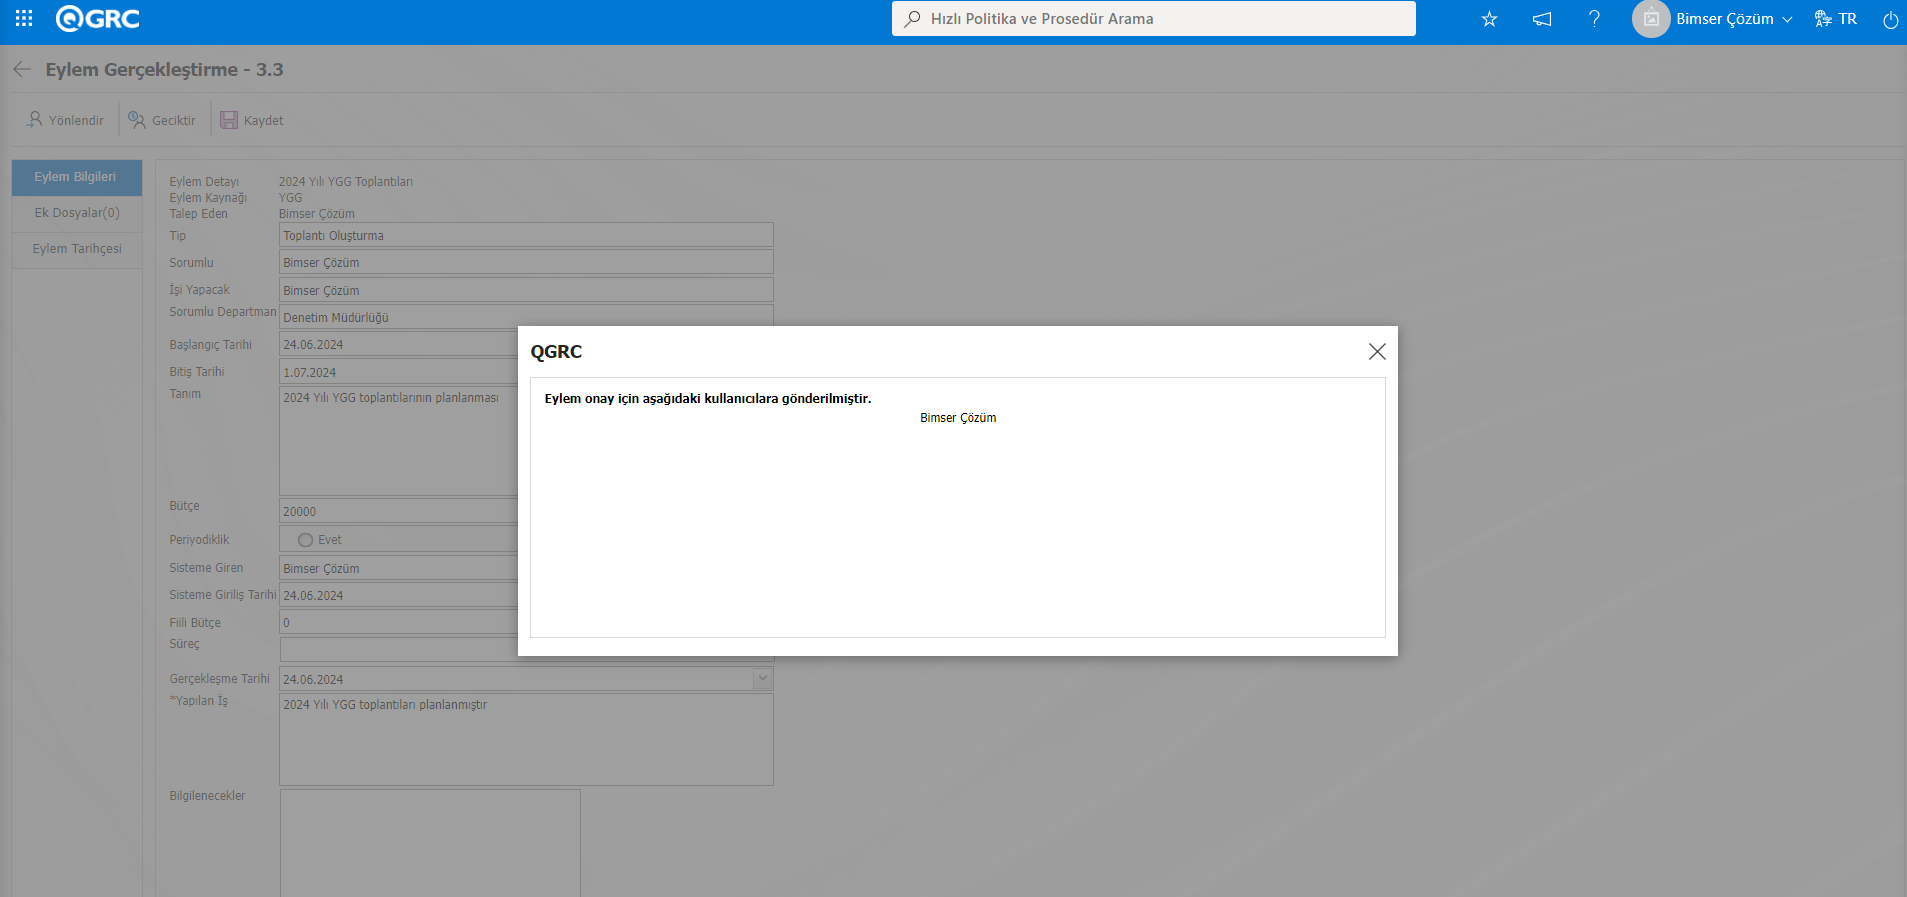Select the Eylem Bilgileri tab

click(76, 177)
